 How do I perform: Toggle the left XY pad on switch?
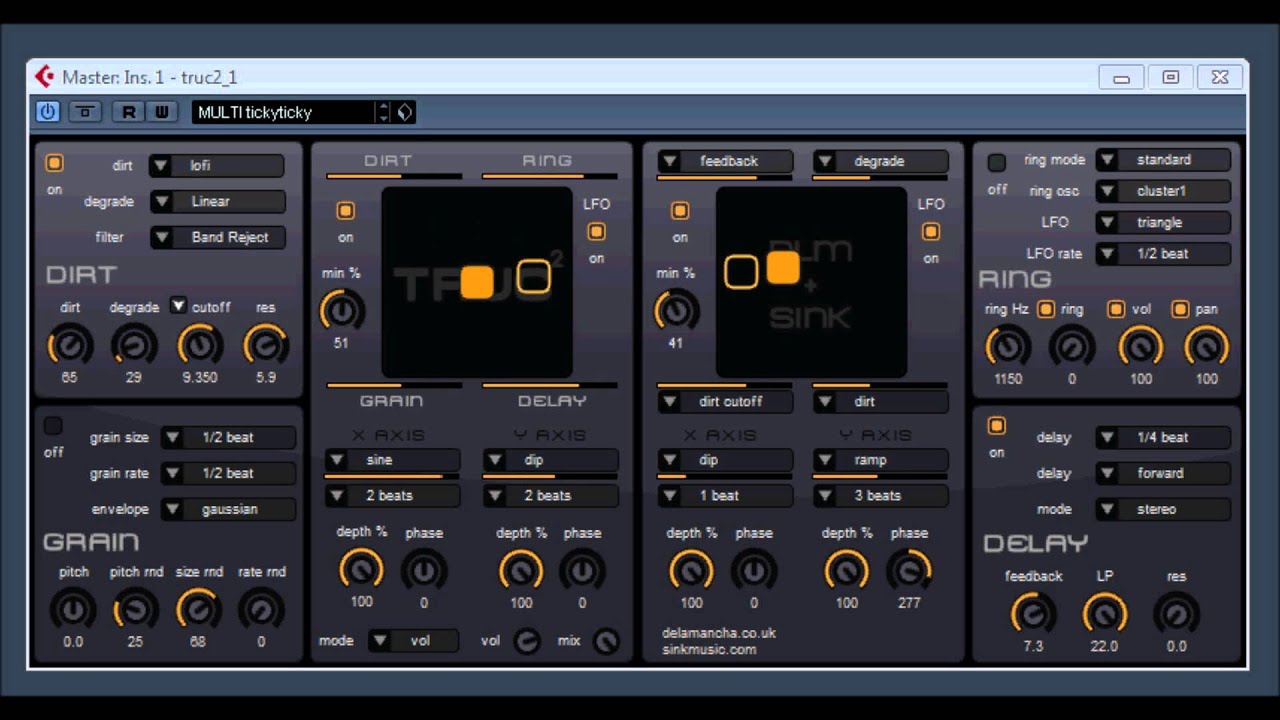pos(345,211)
